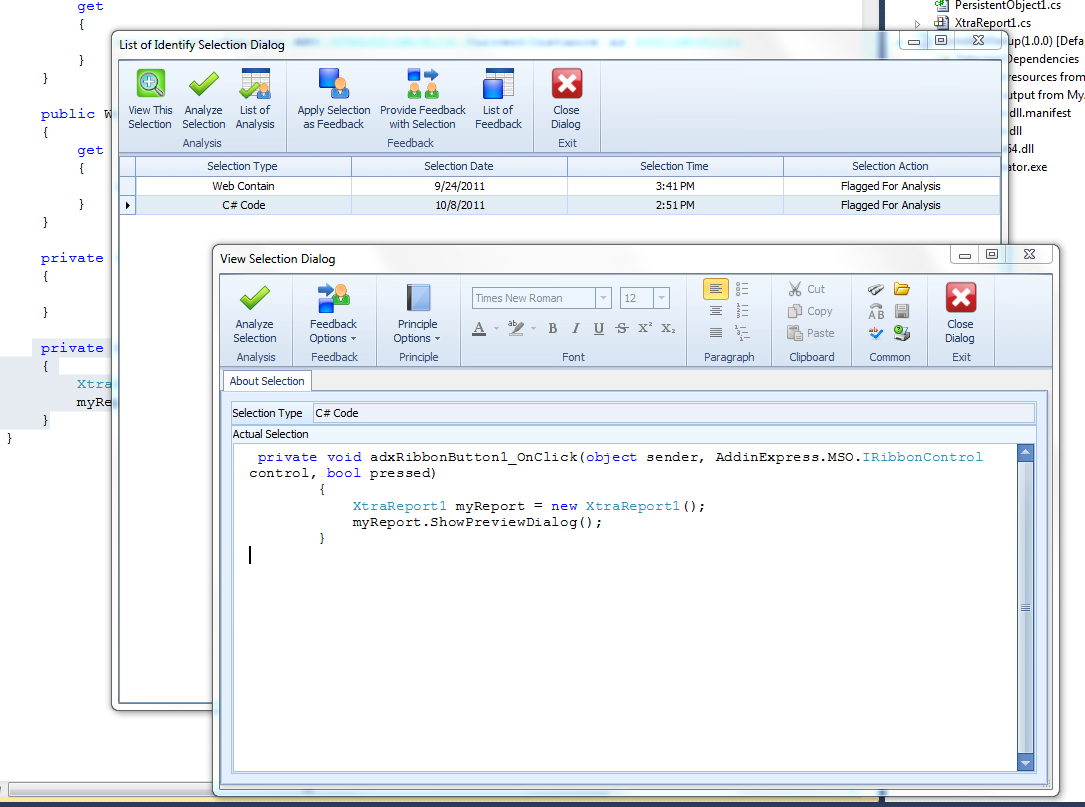The width and height of the screenshot is (1085, 807).
Task: Open the font size 12 dropdown
Action: pyautogui.click(x=662, y=298)
